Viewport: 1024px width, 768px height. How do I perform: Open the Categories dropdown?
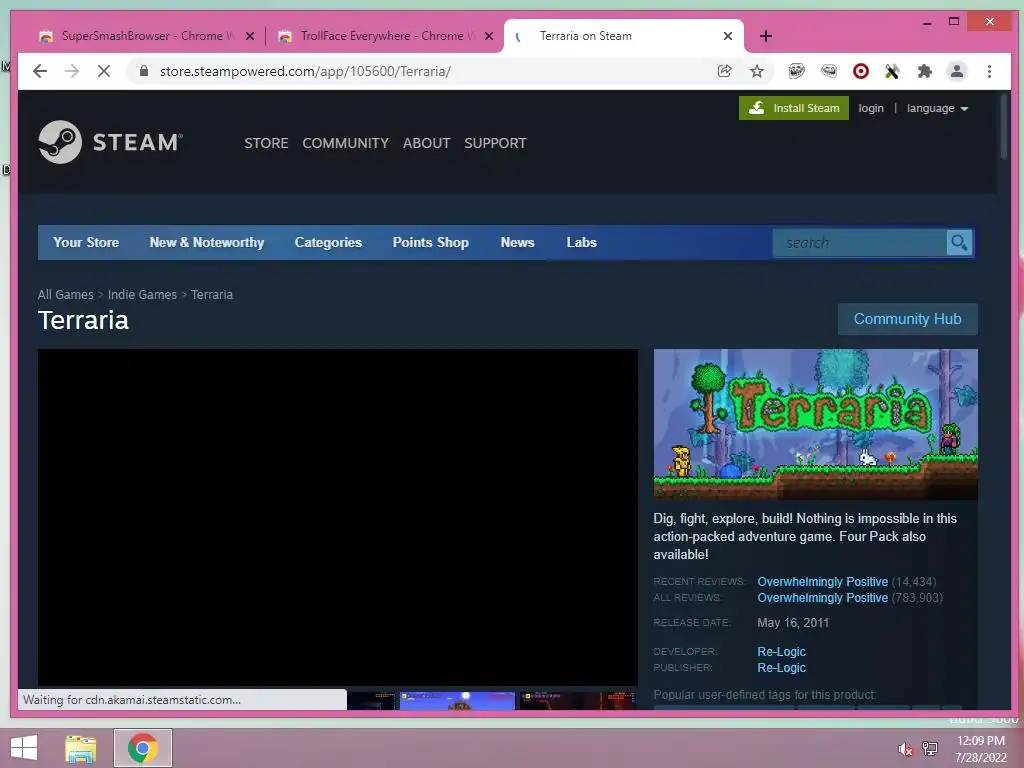328,242
